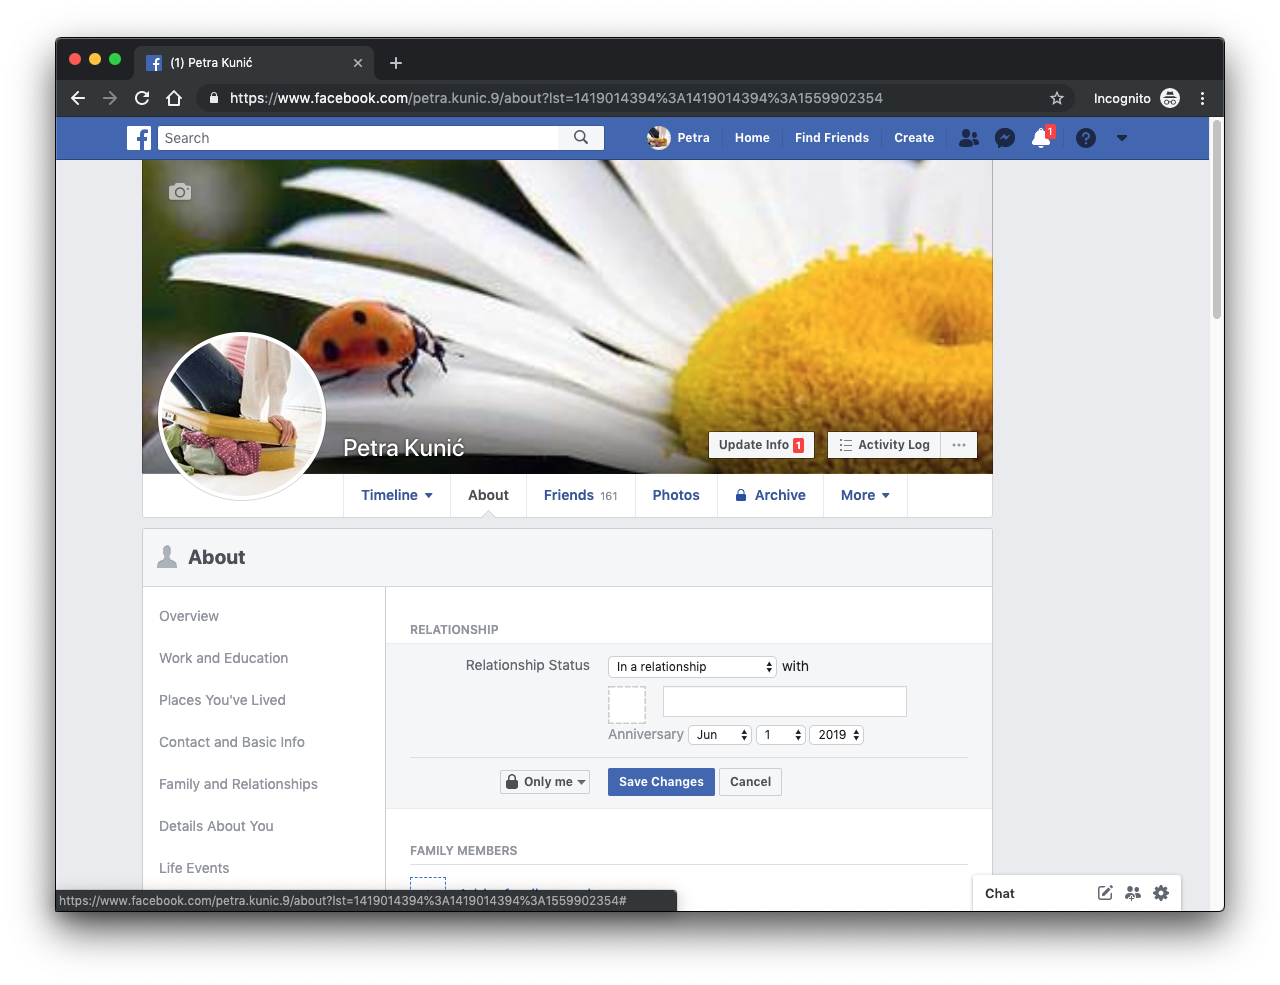This screenshot has width=1280, height=985.
Task: Open the Only me privacy selector
Action: click(x=545, y=782)
